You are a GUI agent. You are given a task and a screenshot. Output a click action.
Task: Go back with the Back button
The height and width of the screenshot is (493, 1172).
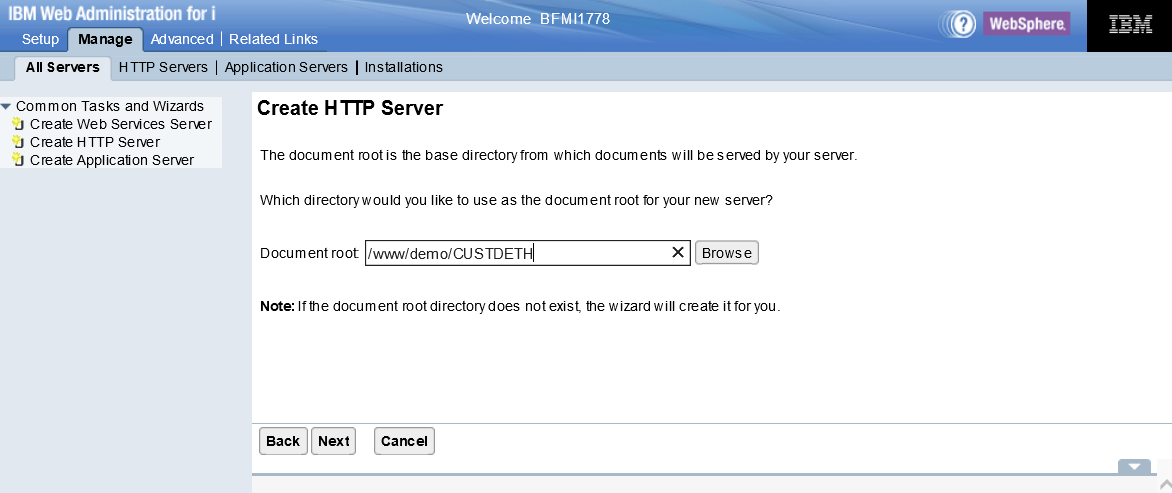283,441
